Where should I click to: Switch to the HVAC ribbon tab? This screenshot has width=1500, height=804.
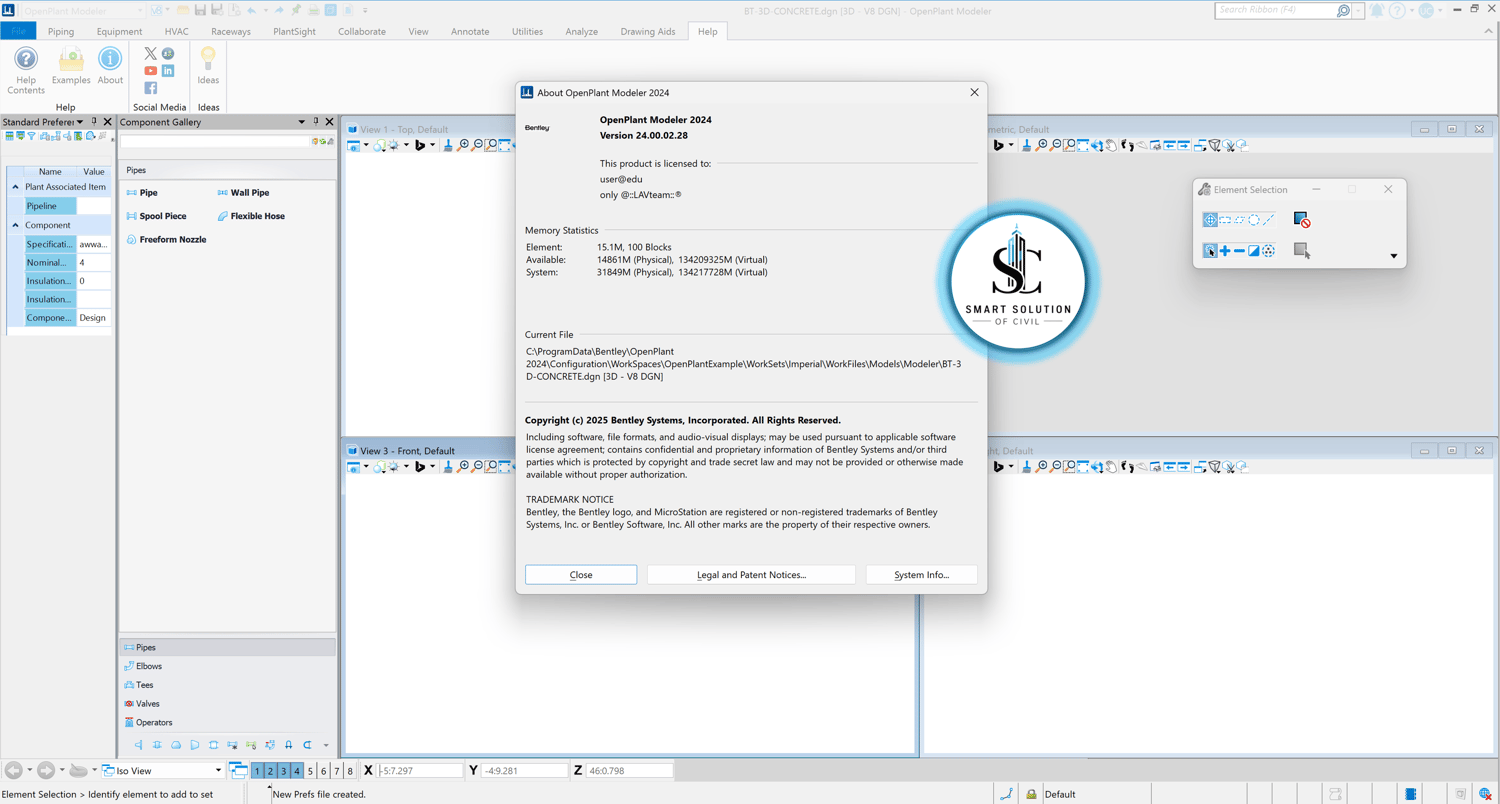click(x=176, y=31)
